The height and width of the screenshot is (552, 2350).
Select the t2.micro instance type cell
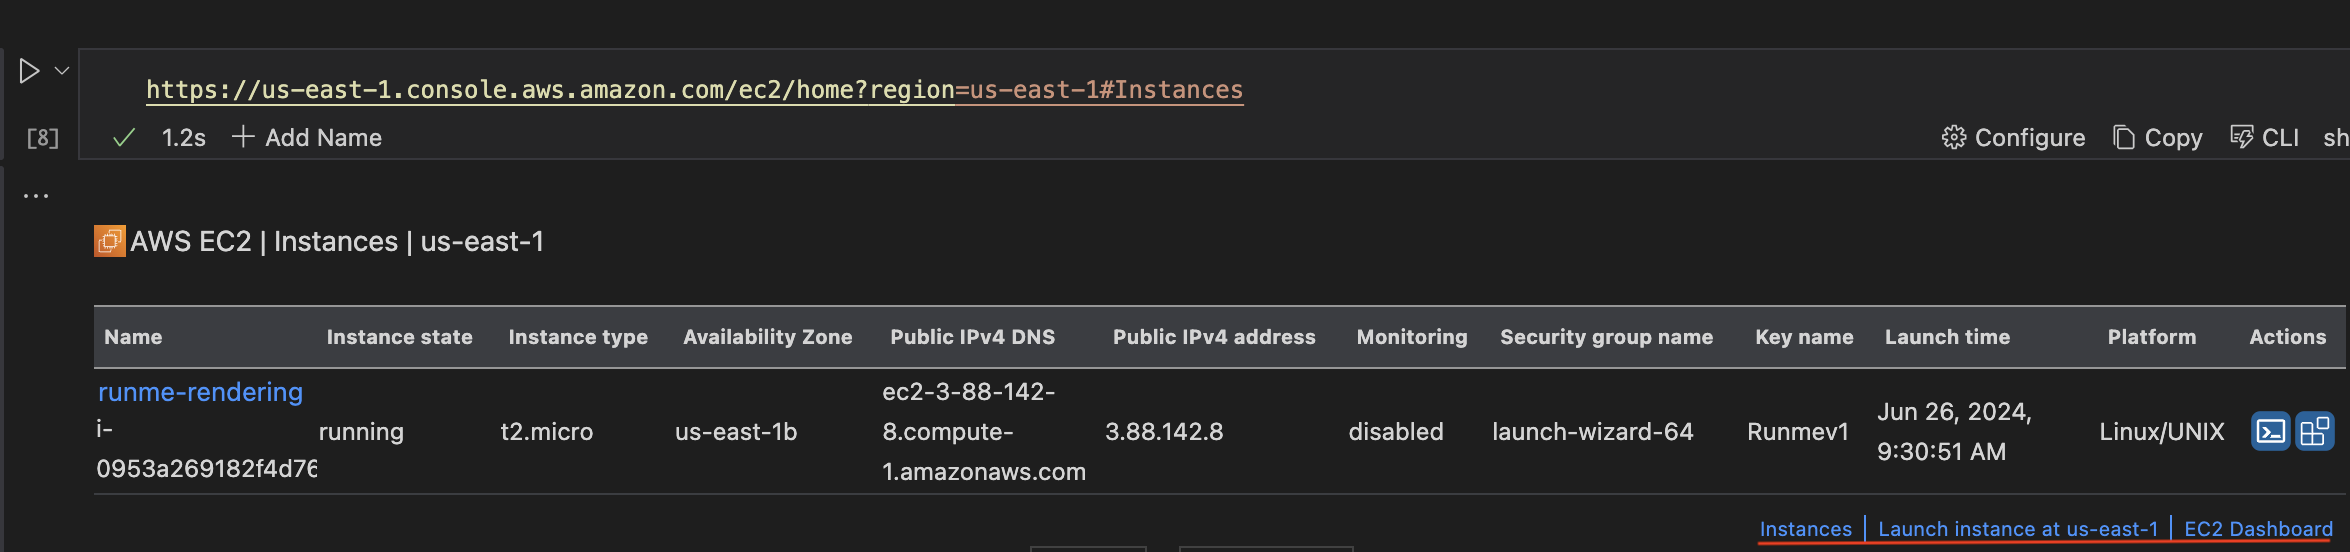click(546, 432)
